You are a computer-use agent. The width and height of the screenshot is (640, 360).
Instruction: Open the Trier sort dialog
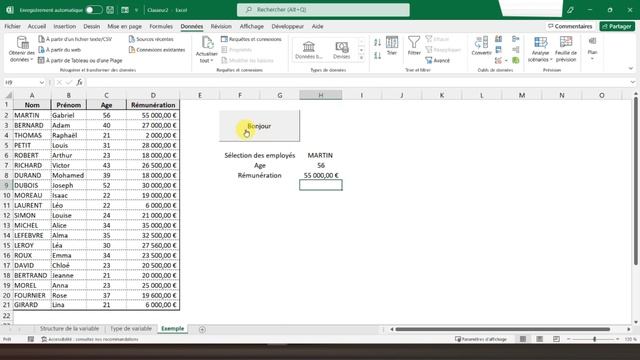[392, 46]
